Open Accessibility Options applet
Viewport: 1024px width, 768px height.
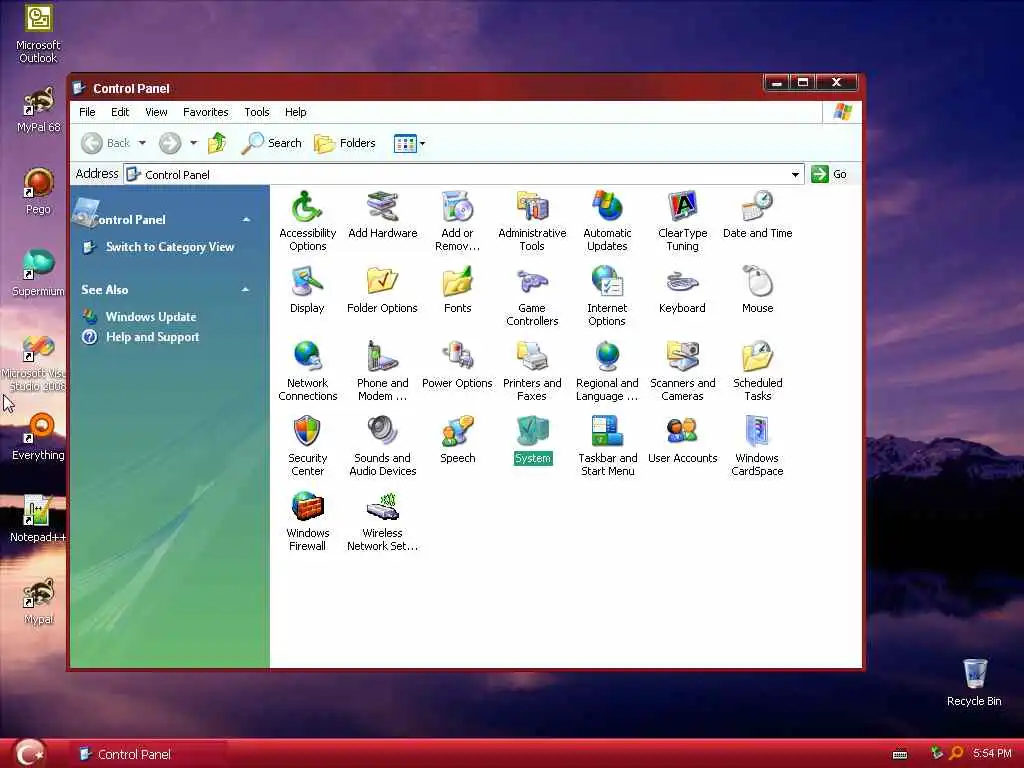(307, 221)
